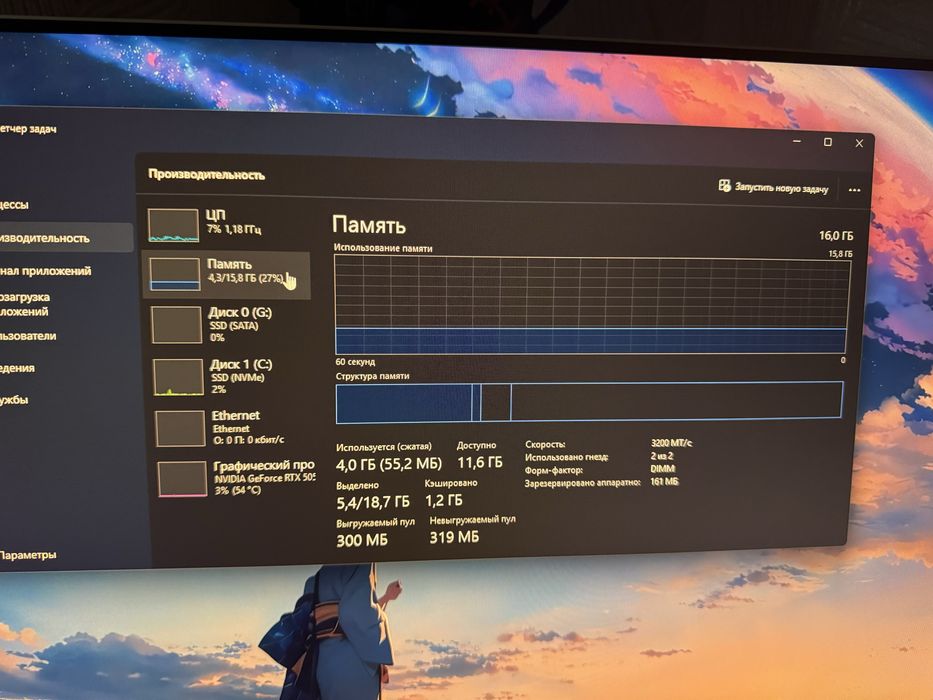
Task: Click Выгружаемый пул value 300 МБ
Action: [x=362, y=540]
